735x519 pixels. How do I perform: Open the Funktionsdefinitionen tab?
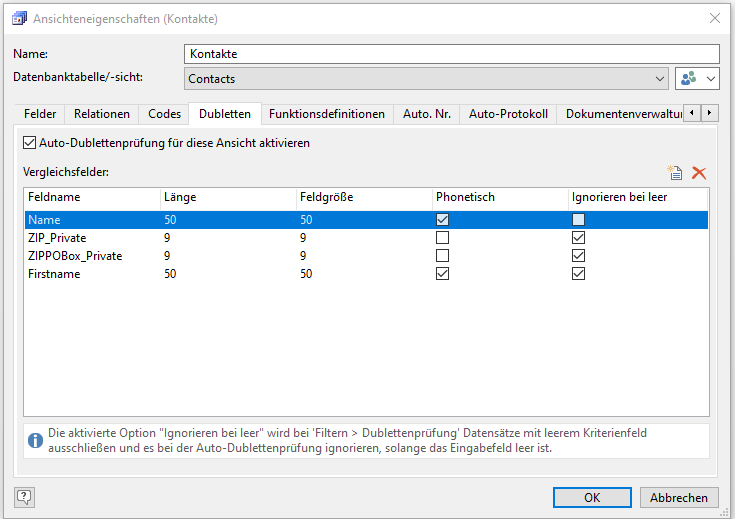pos(327,114)
